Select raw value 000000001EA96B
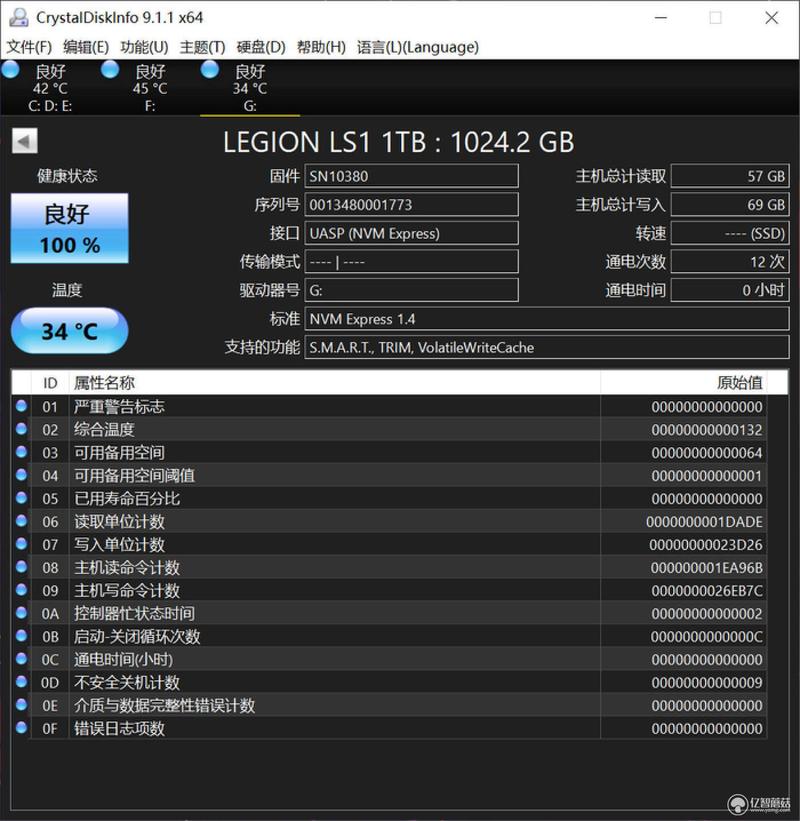The height and width of the screenshot is (821, 800). [x=706, y=568]
